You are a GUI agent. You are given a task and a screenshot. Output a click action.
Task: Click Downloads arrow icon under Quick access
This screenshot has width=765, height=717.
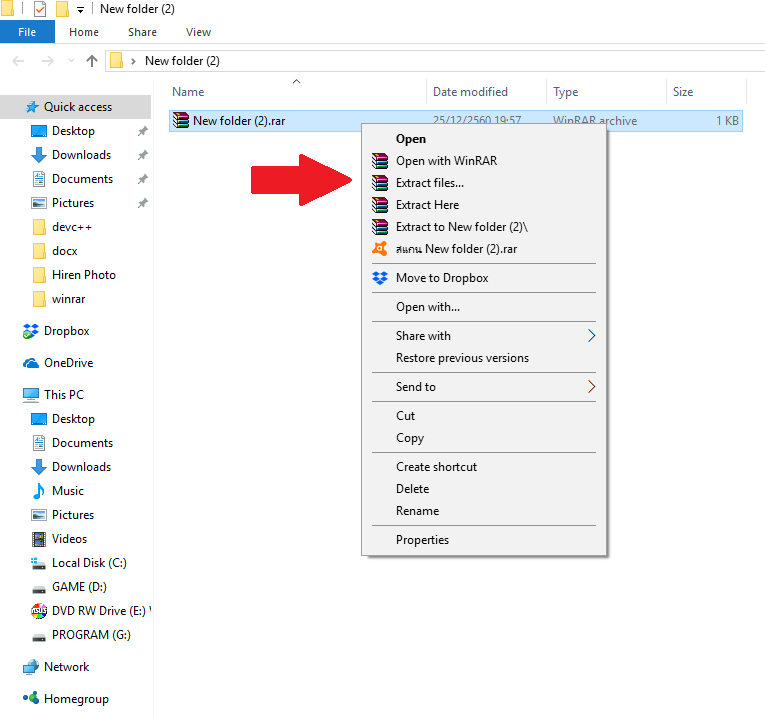[39, 155]
